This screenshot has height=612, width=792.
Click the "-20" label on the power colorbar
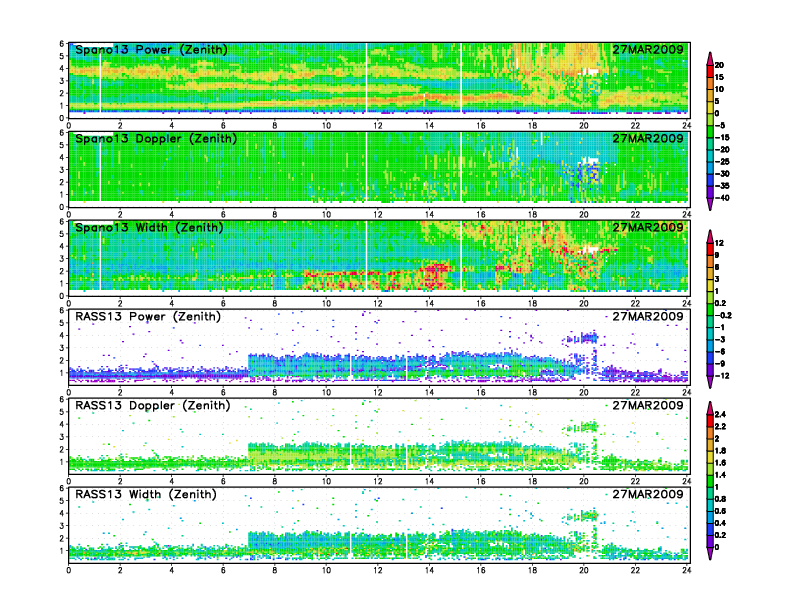[722, 149]
